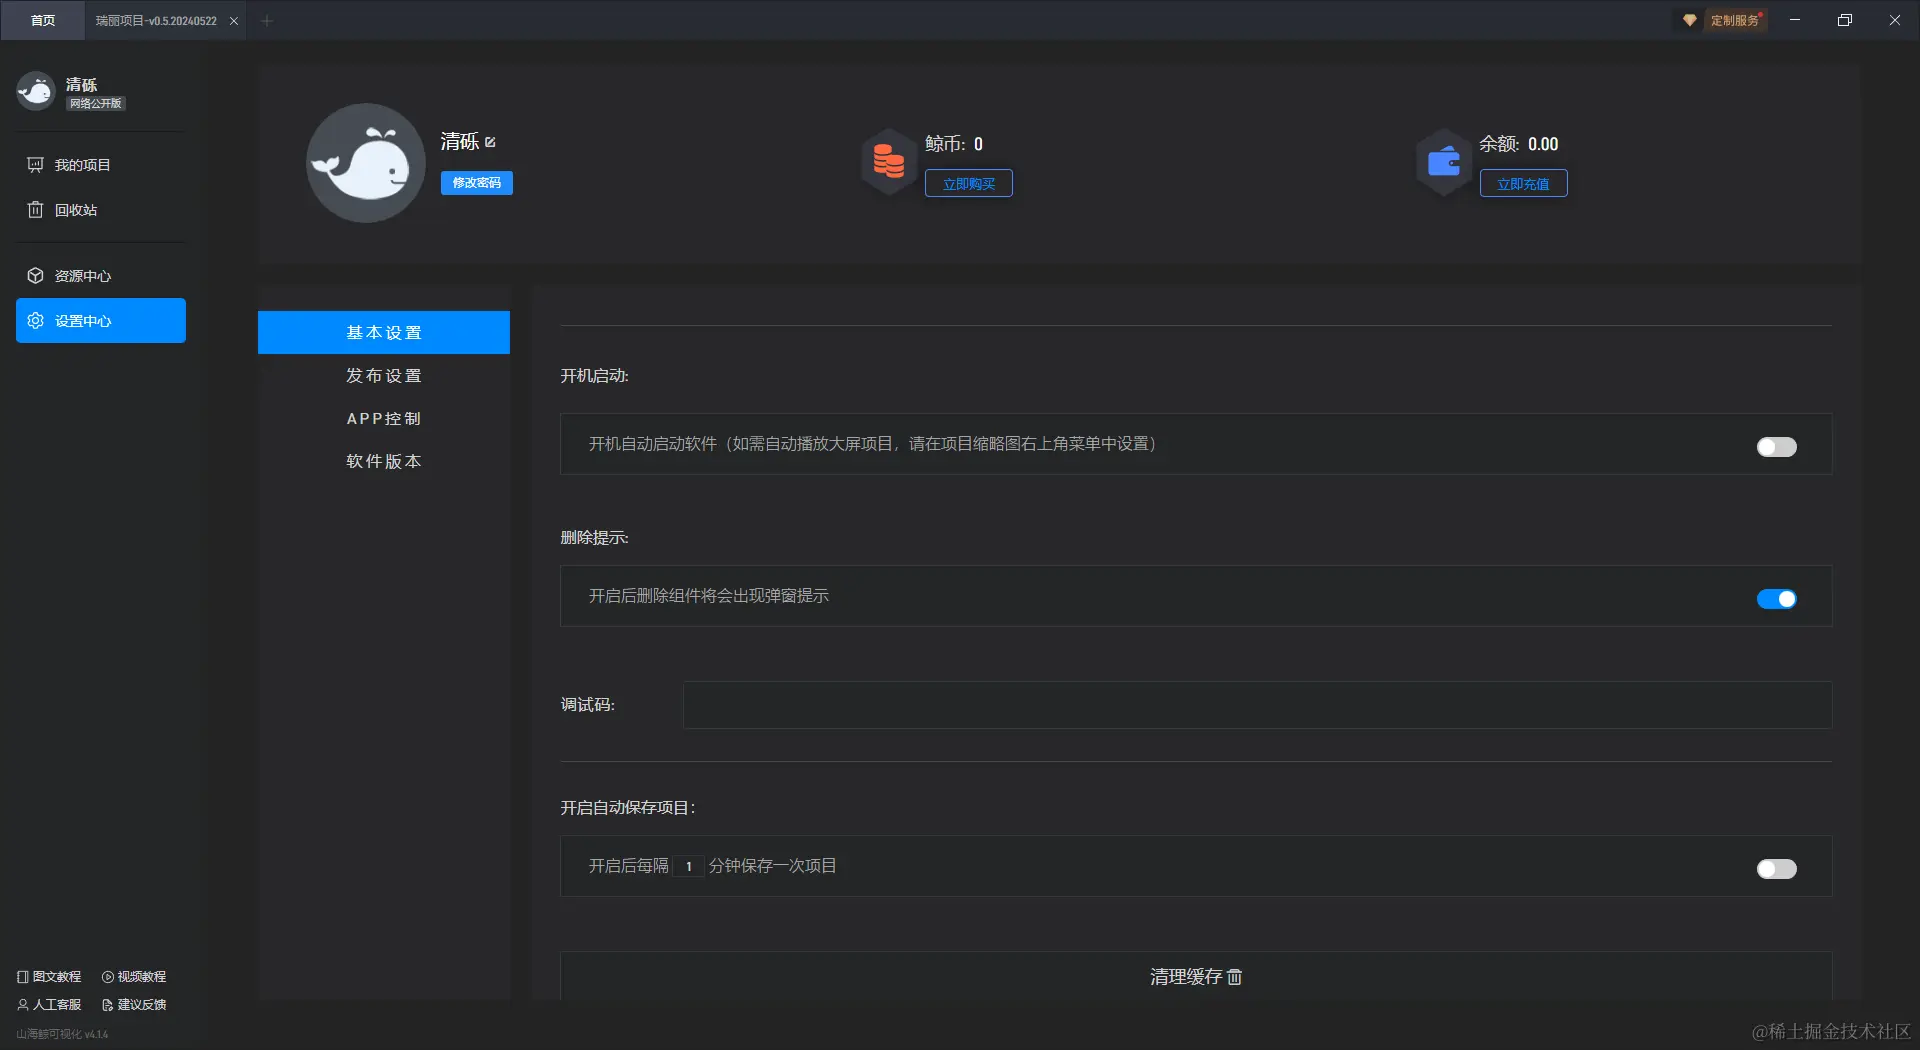The image size is (1920, 1050).
Task: Minimize the application window
Action: click(1795, 20)
